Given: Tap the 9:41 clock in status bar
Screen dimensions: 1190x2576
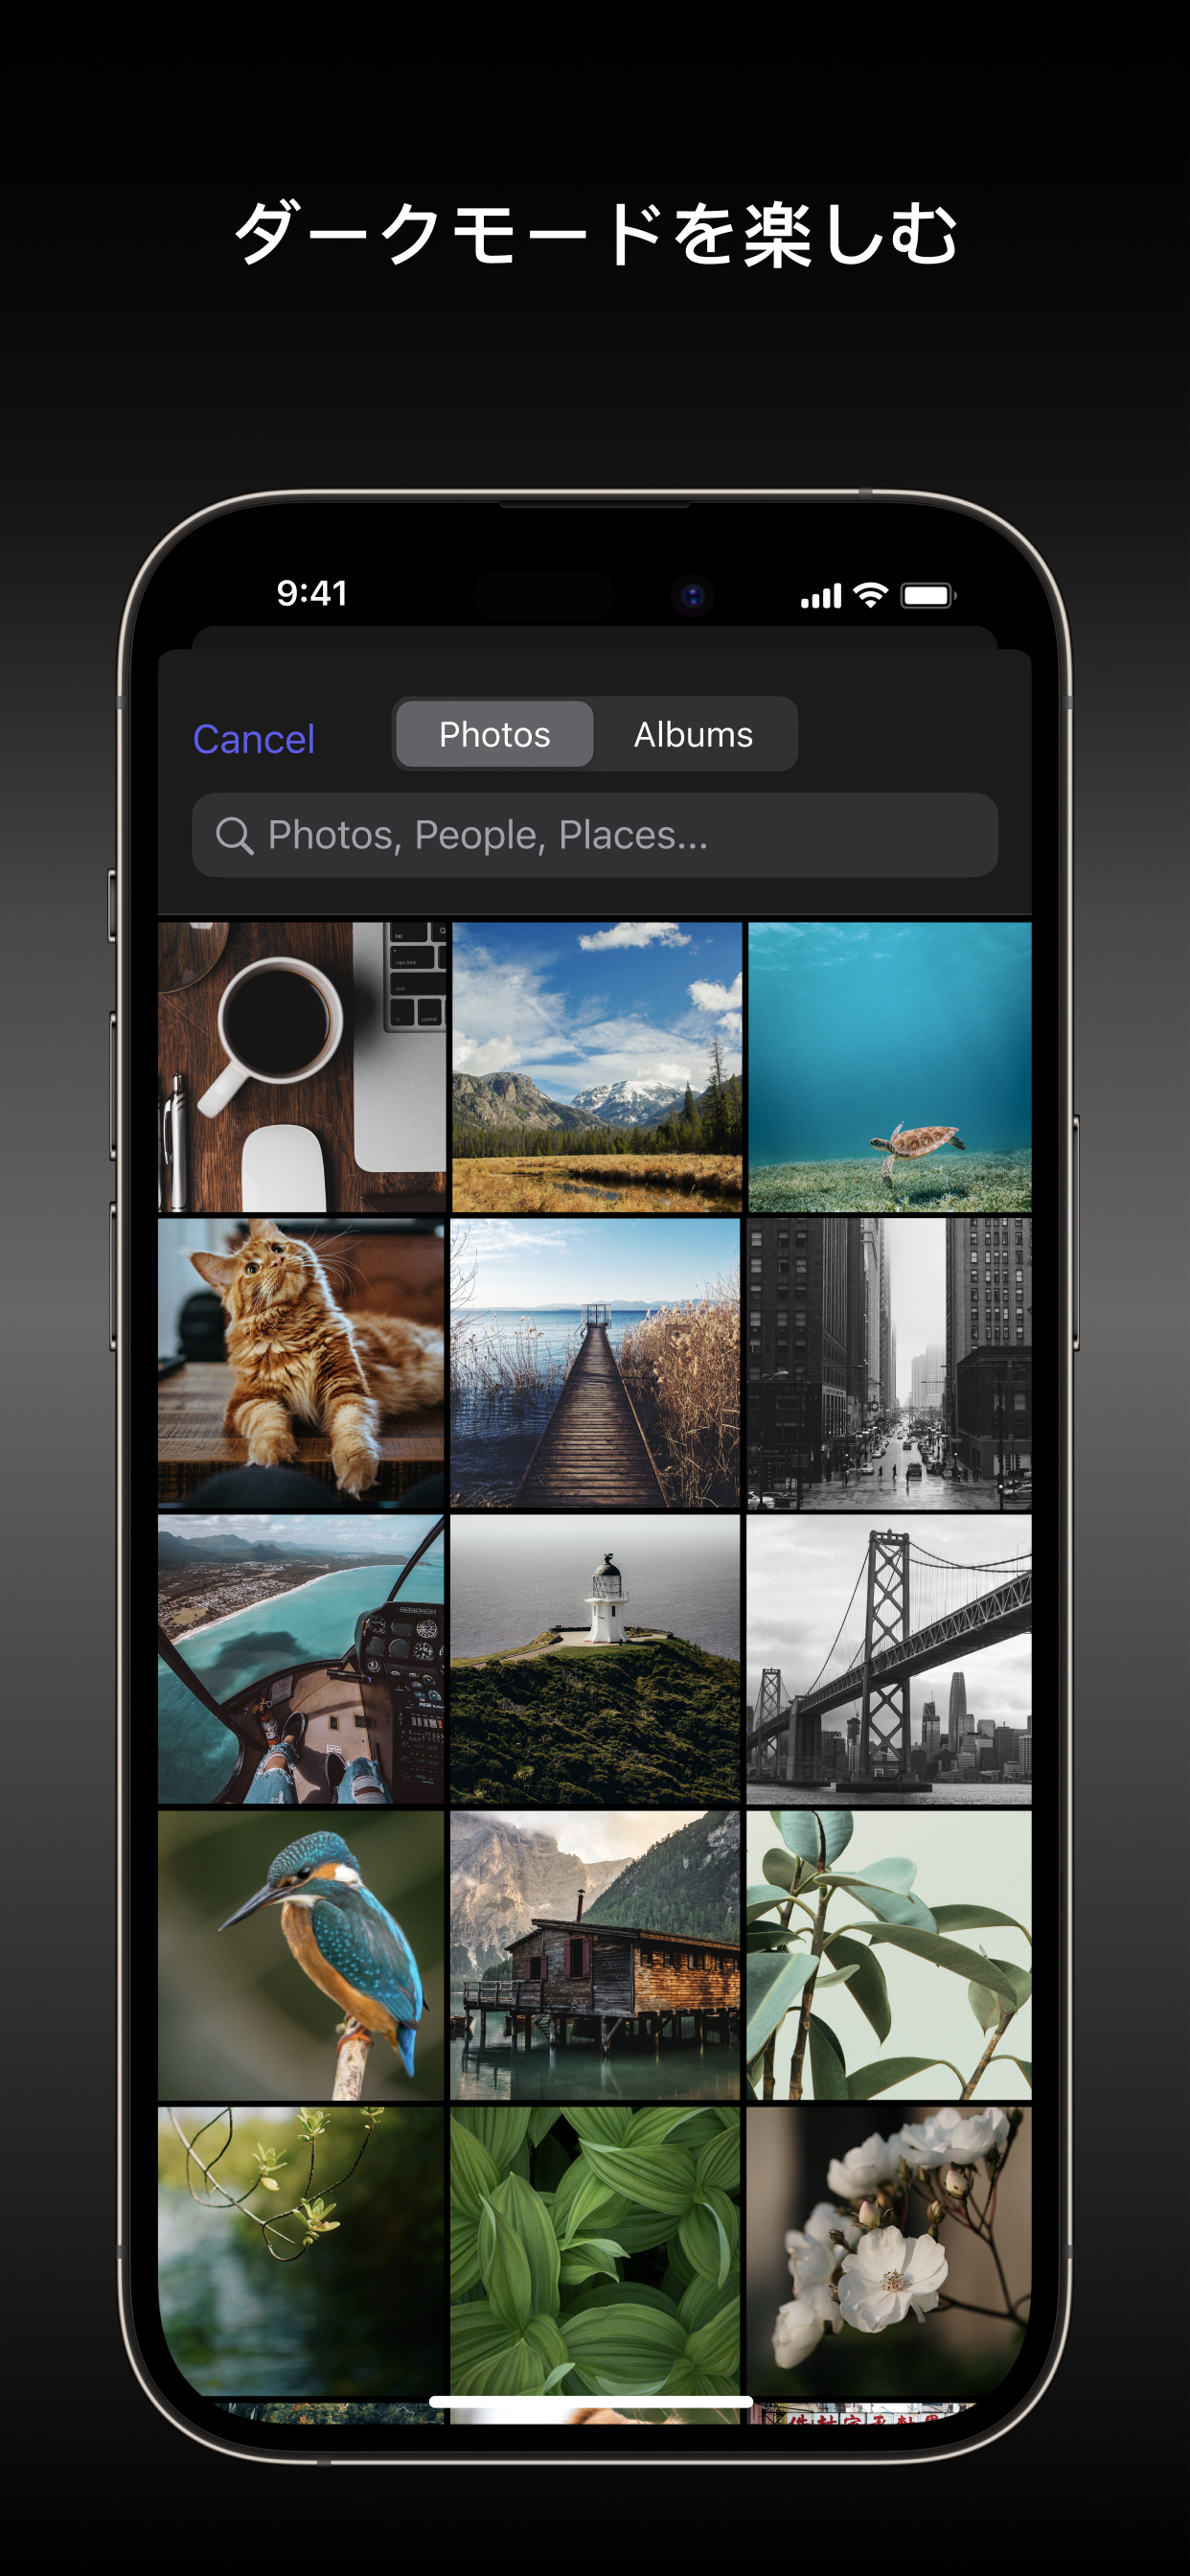Looking at the screenshot, I should (312, 593).
